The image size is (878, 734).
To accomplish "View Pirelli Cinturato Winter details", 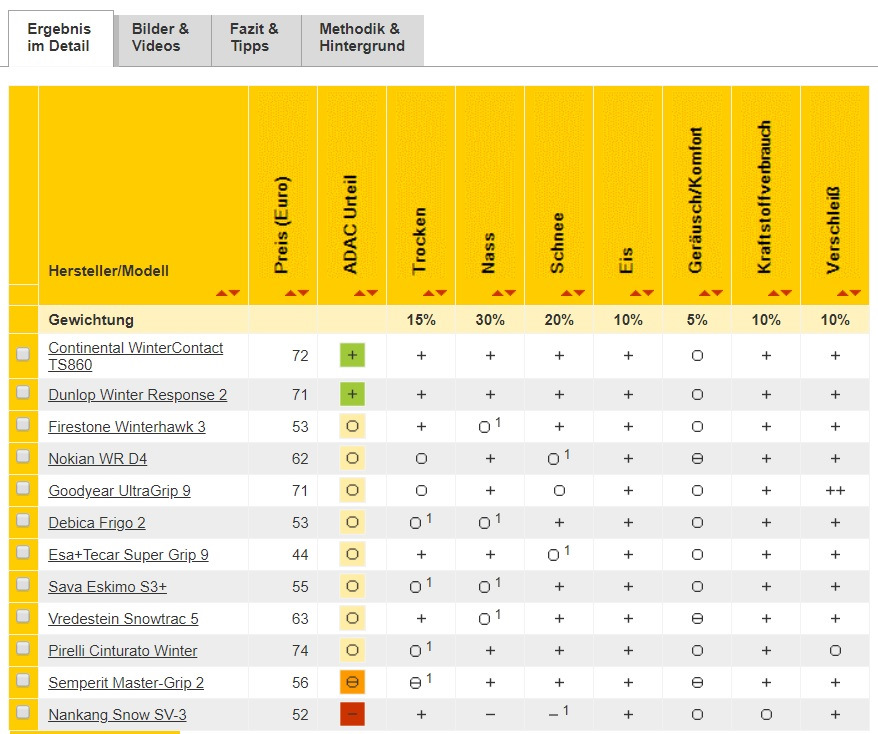I will tap(123, 650).
